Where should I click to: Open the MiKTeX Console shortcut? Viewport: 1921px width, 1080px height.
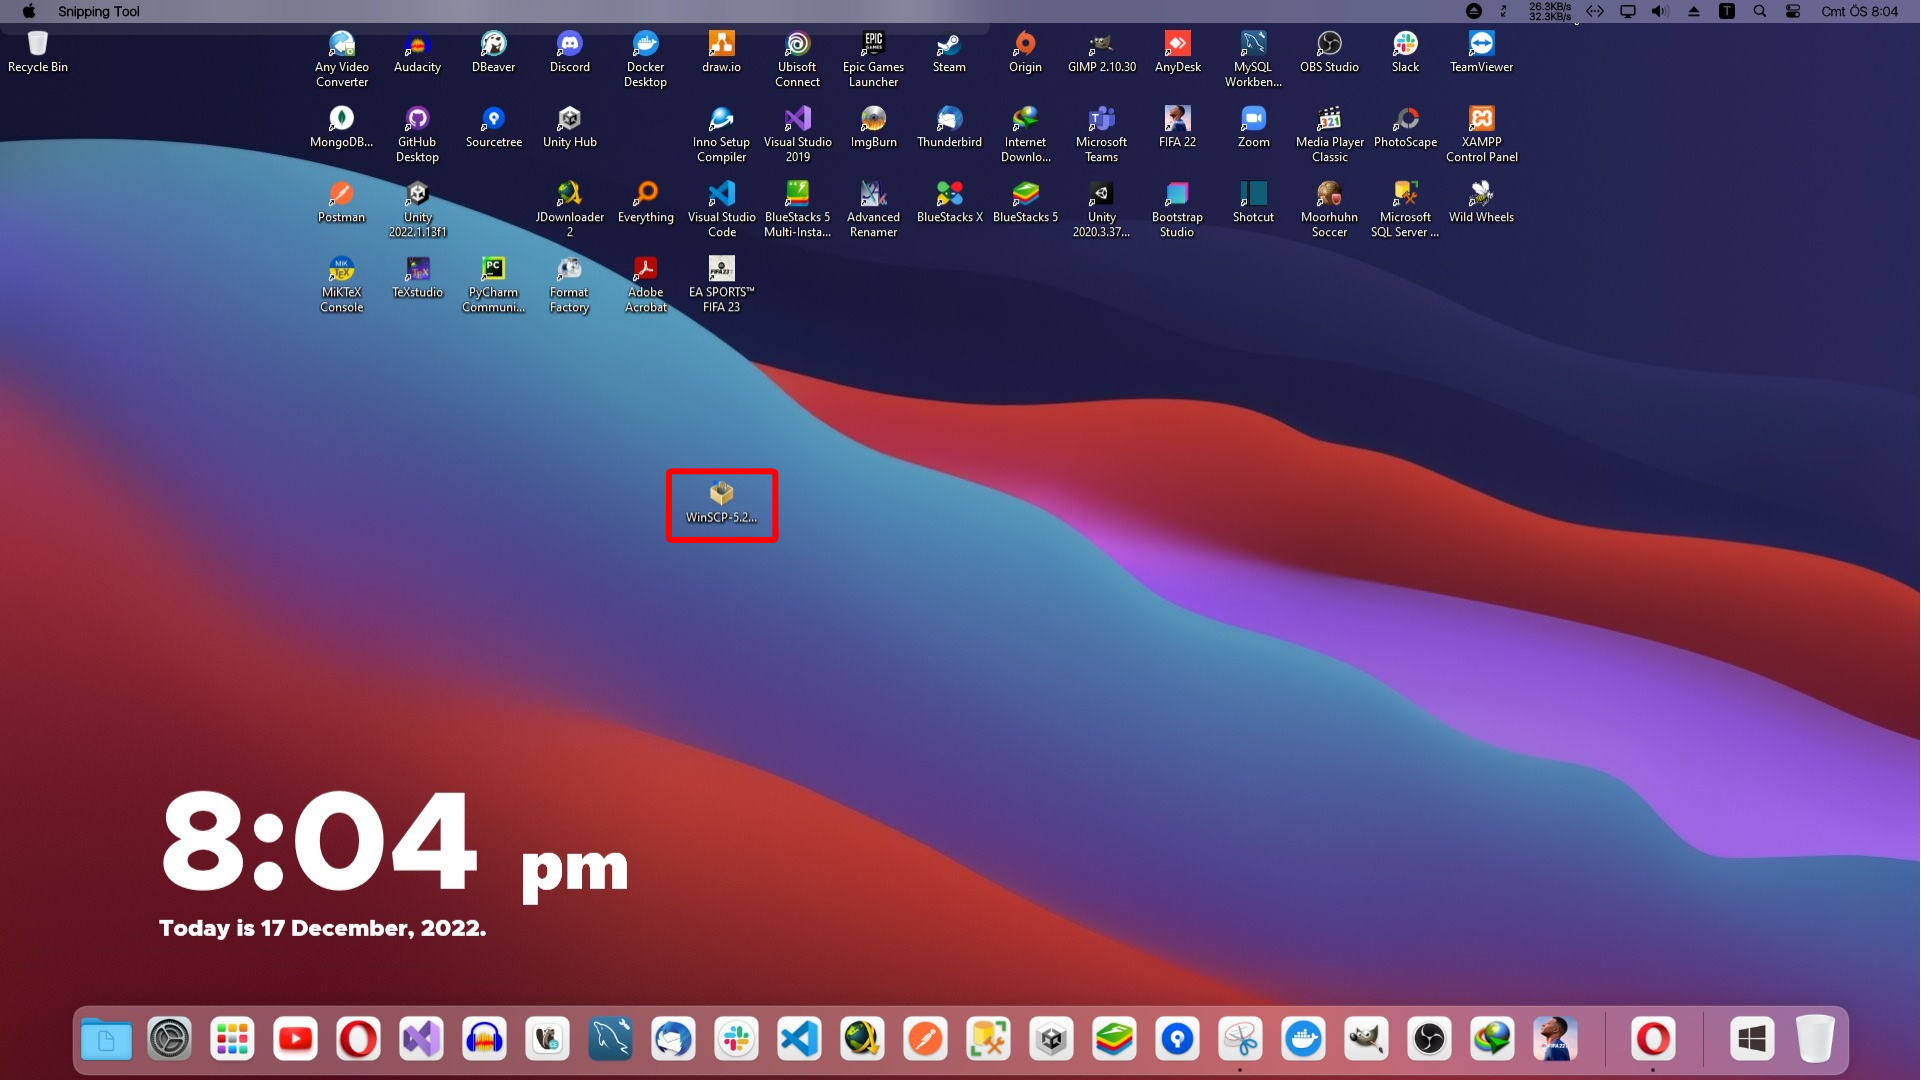[342, 284]
